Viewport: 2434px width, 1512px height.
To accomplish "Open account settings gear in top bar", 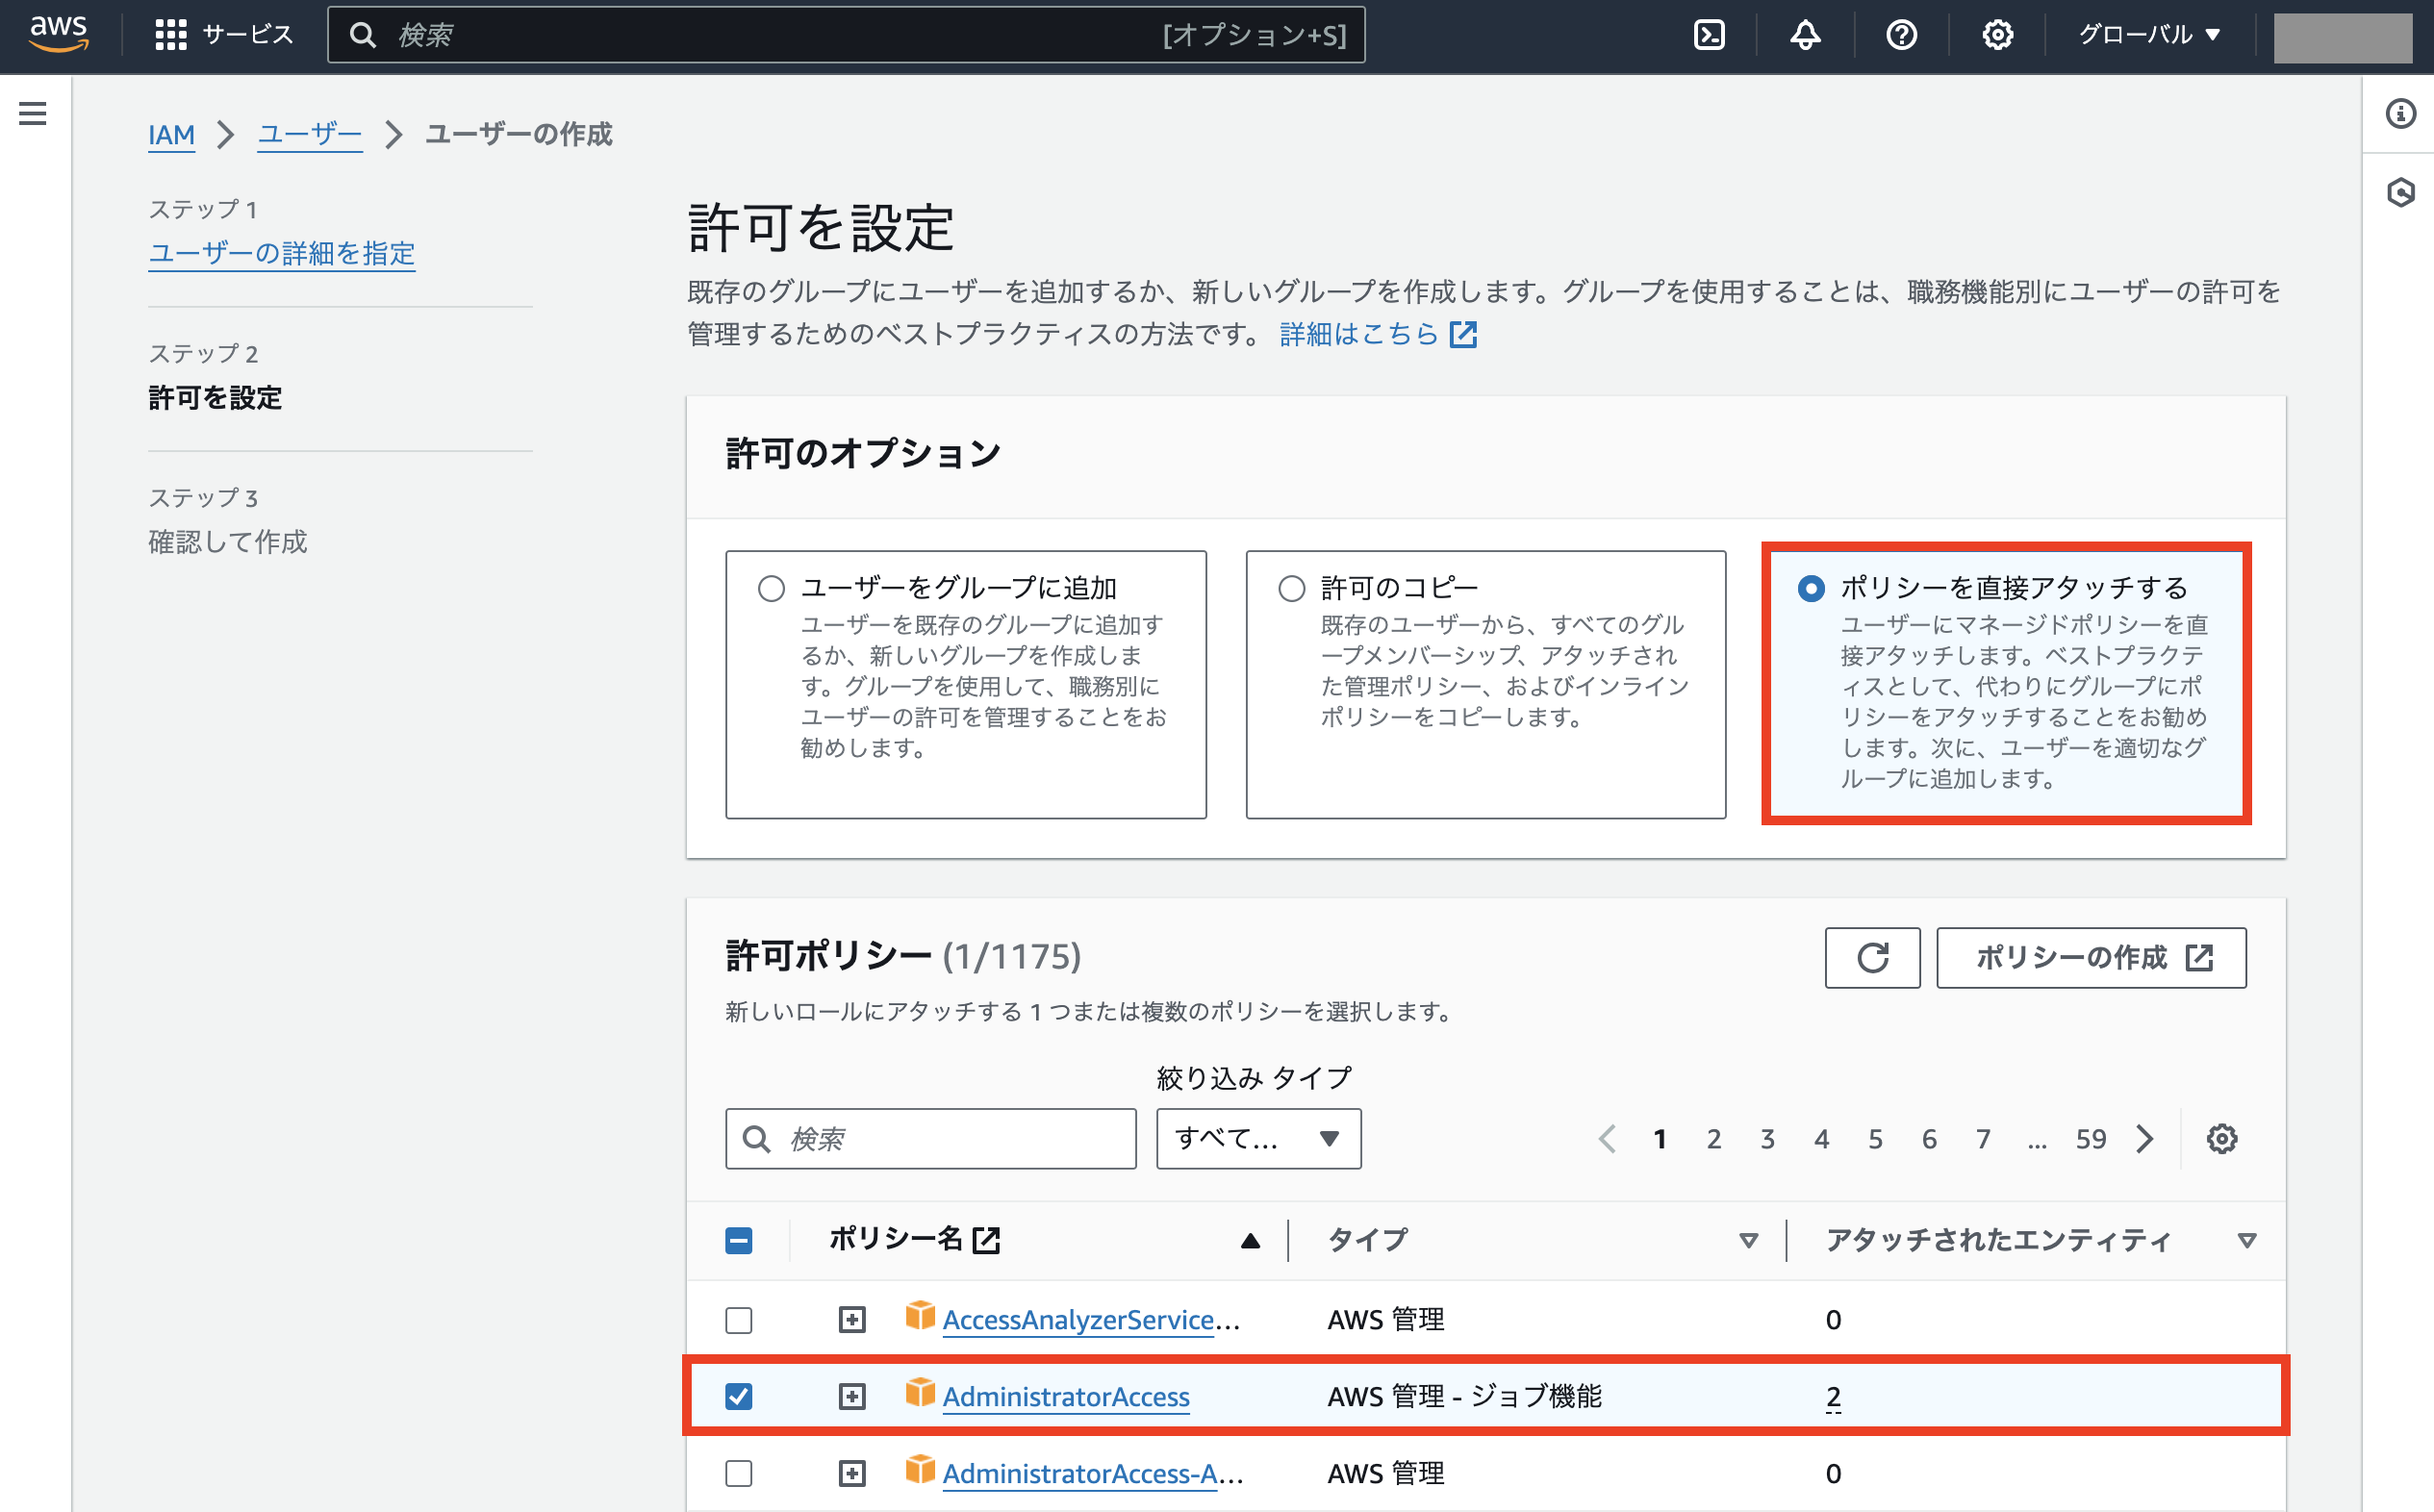I will 1997,34.
